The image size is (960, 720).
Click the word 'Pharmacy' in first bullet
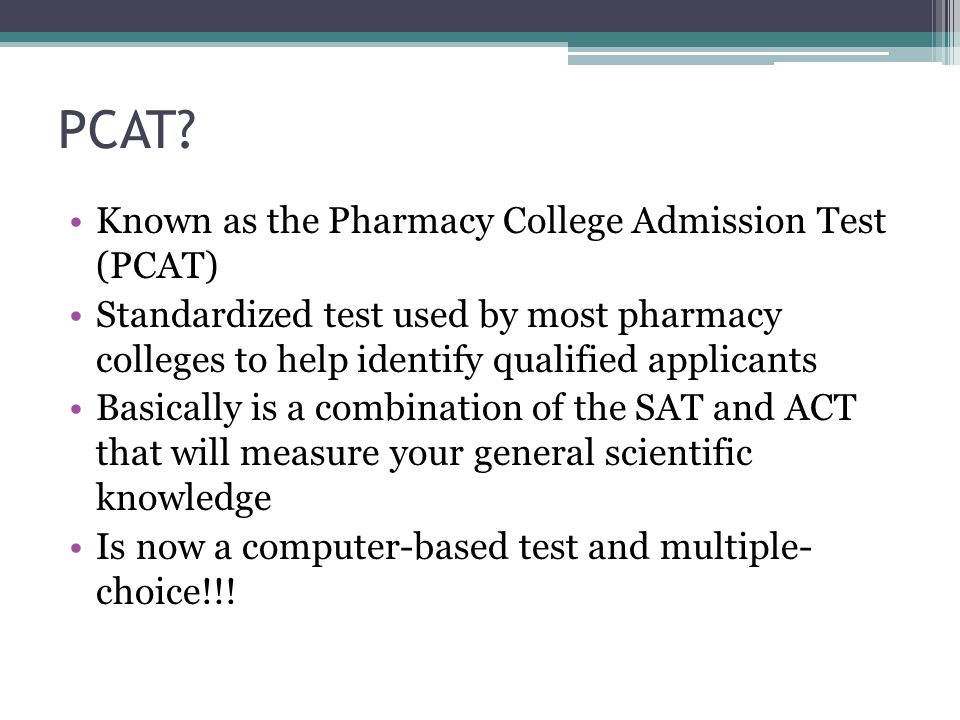pos(410,222)
